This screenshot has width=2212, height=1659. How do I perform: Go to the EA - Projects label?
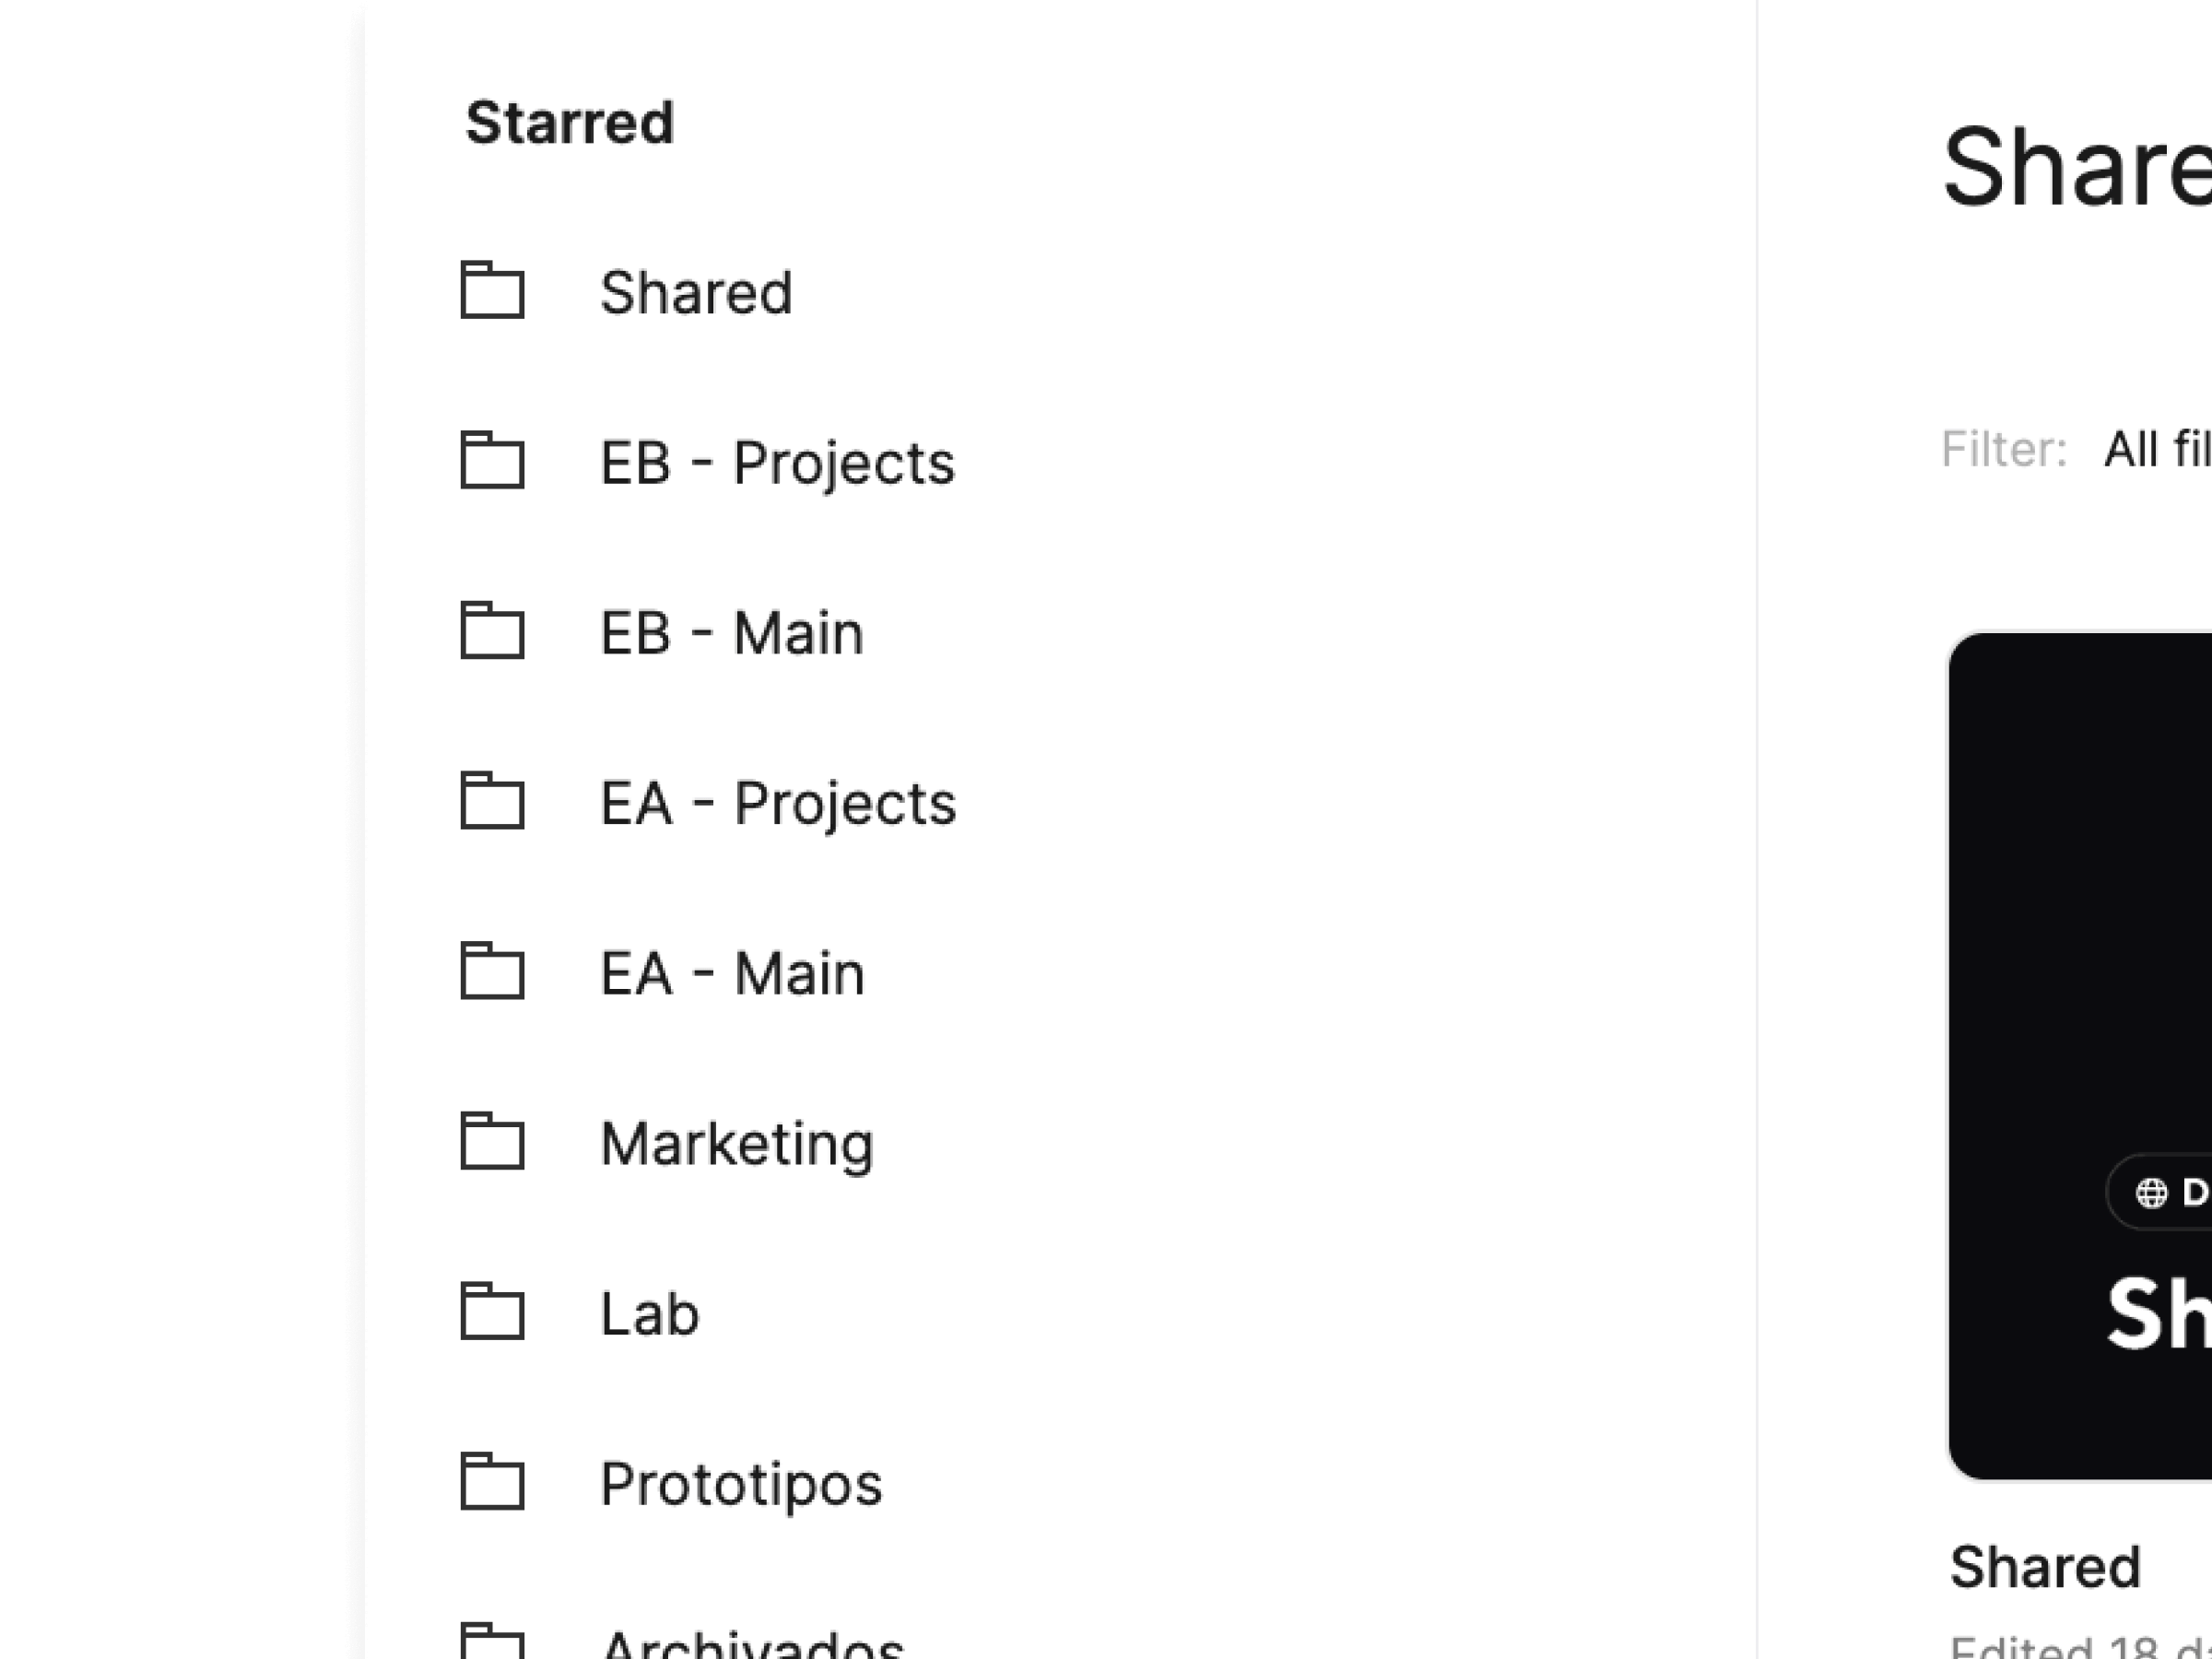(x=778, y=803)
